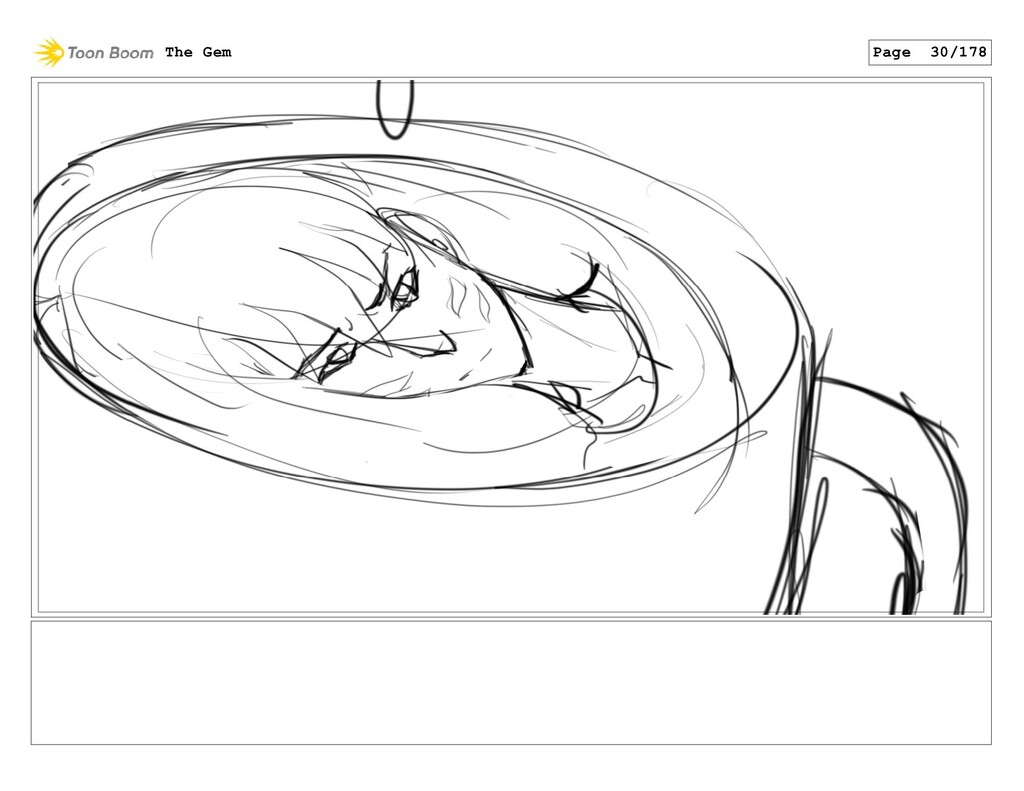Image resolution: width=1024 pixels, height=791 pixels.
Task: Click the Toon Boom logo
Action: point(94,52)
